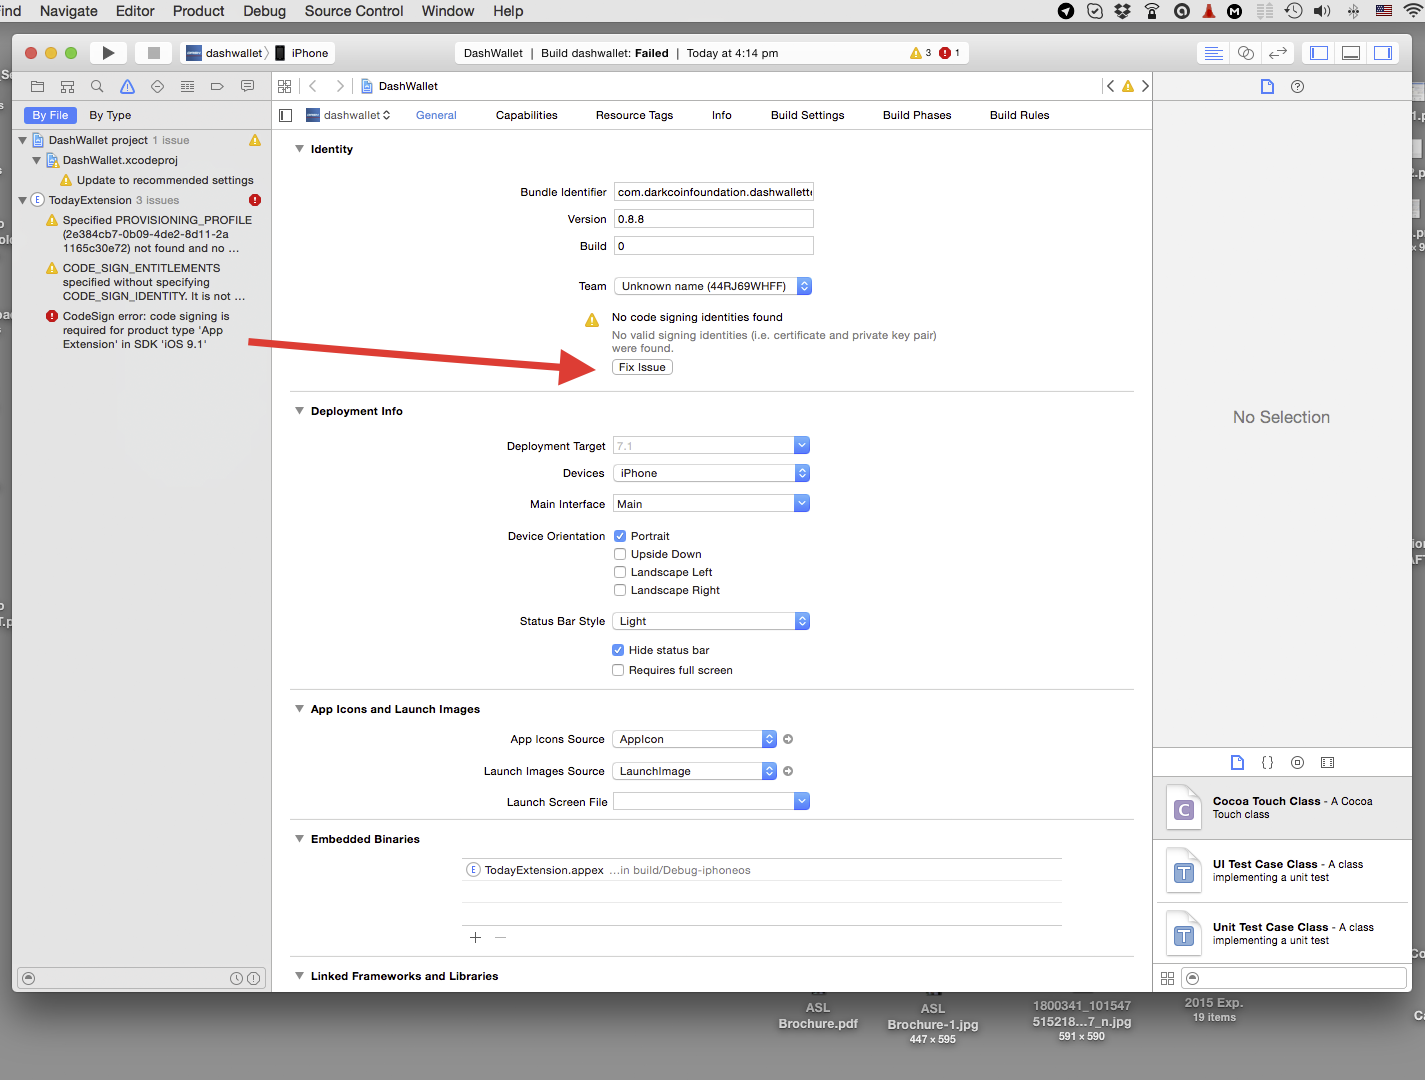Open the Status Bar Style dropdown
Viewport: 1425px width, 1080px height.
click(x=711, y=621)
